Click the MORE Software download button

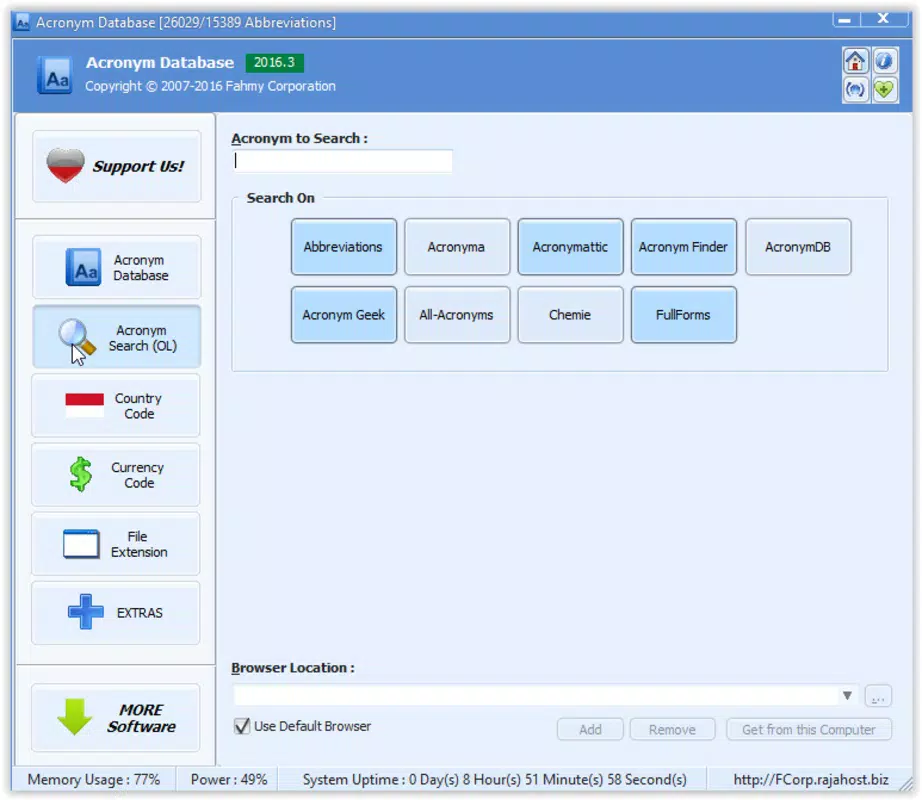116,718
